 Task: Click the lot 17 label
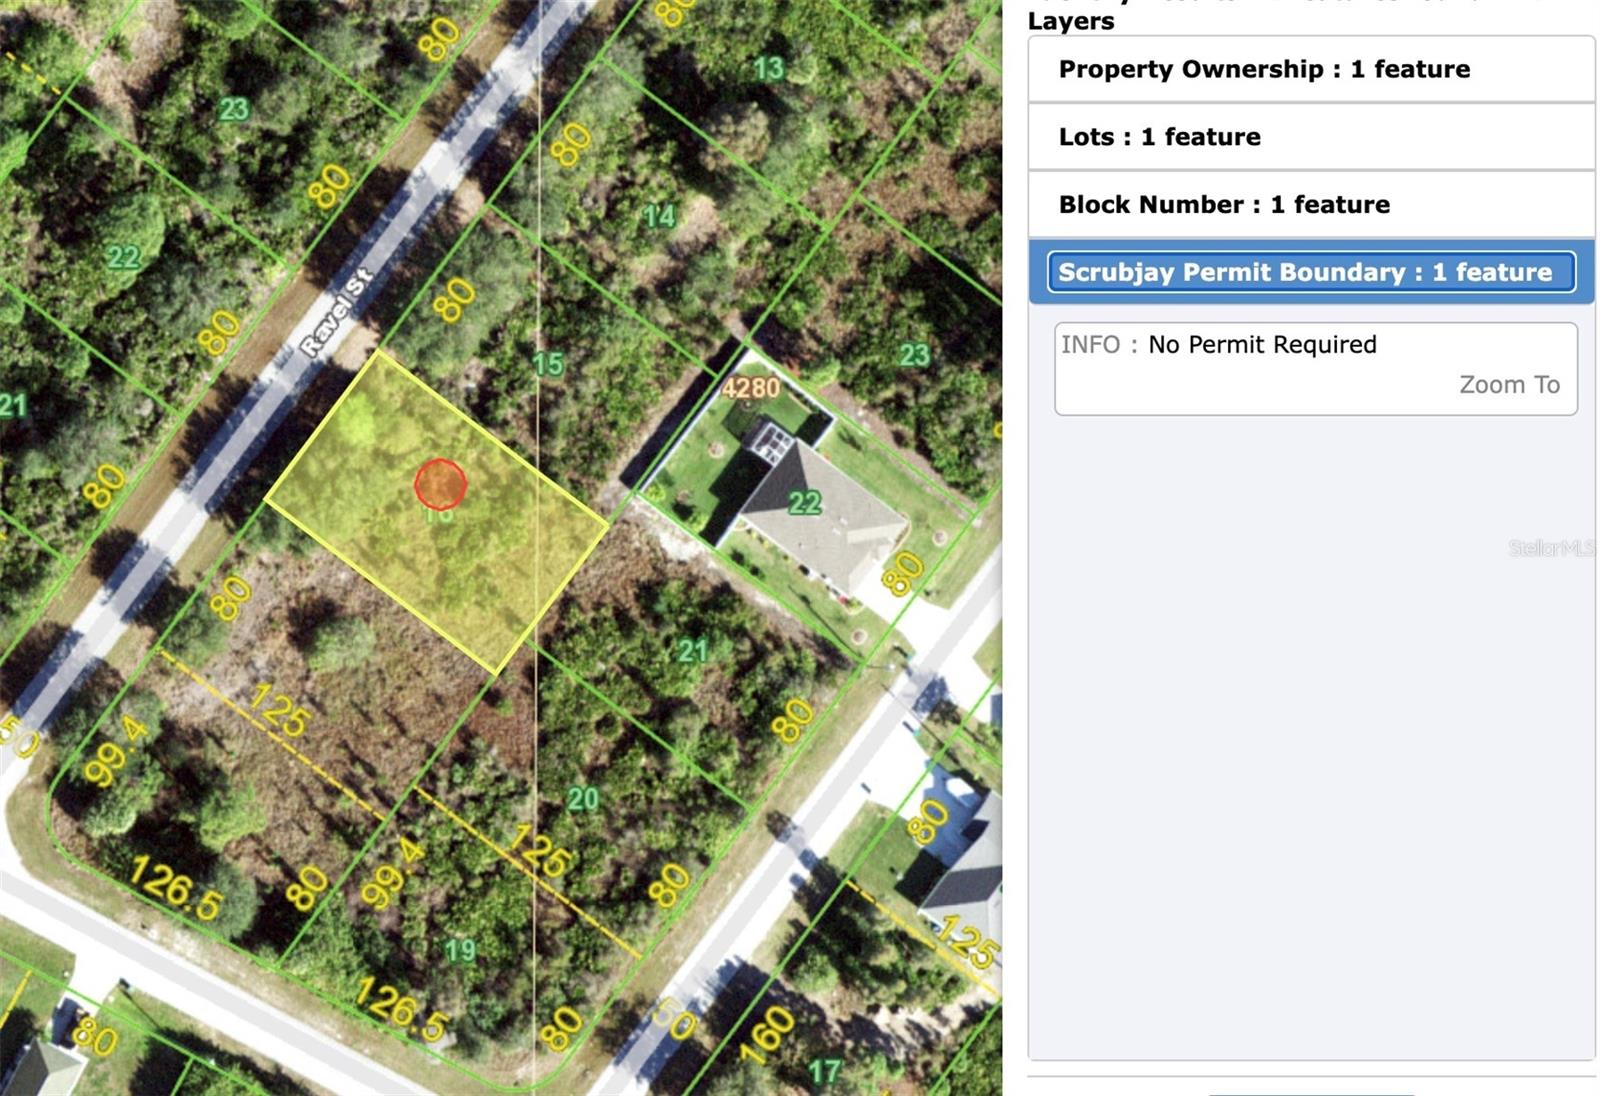(824, 1072)
